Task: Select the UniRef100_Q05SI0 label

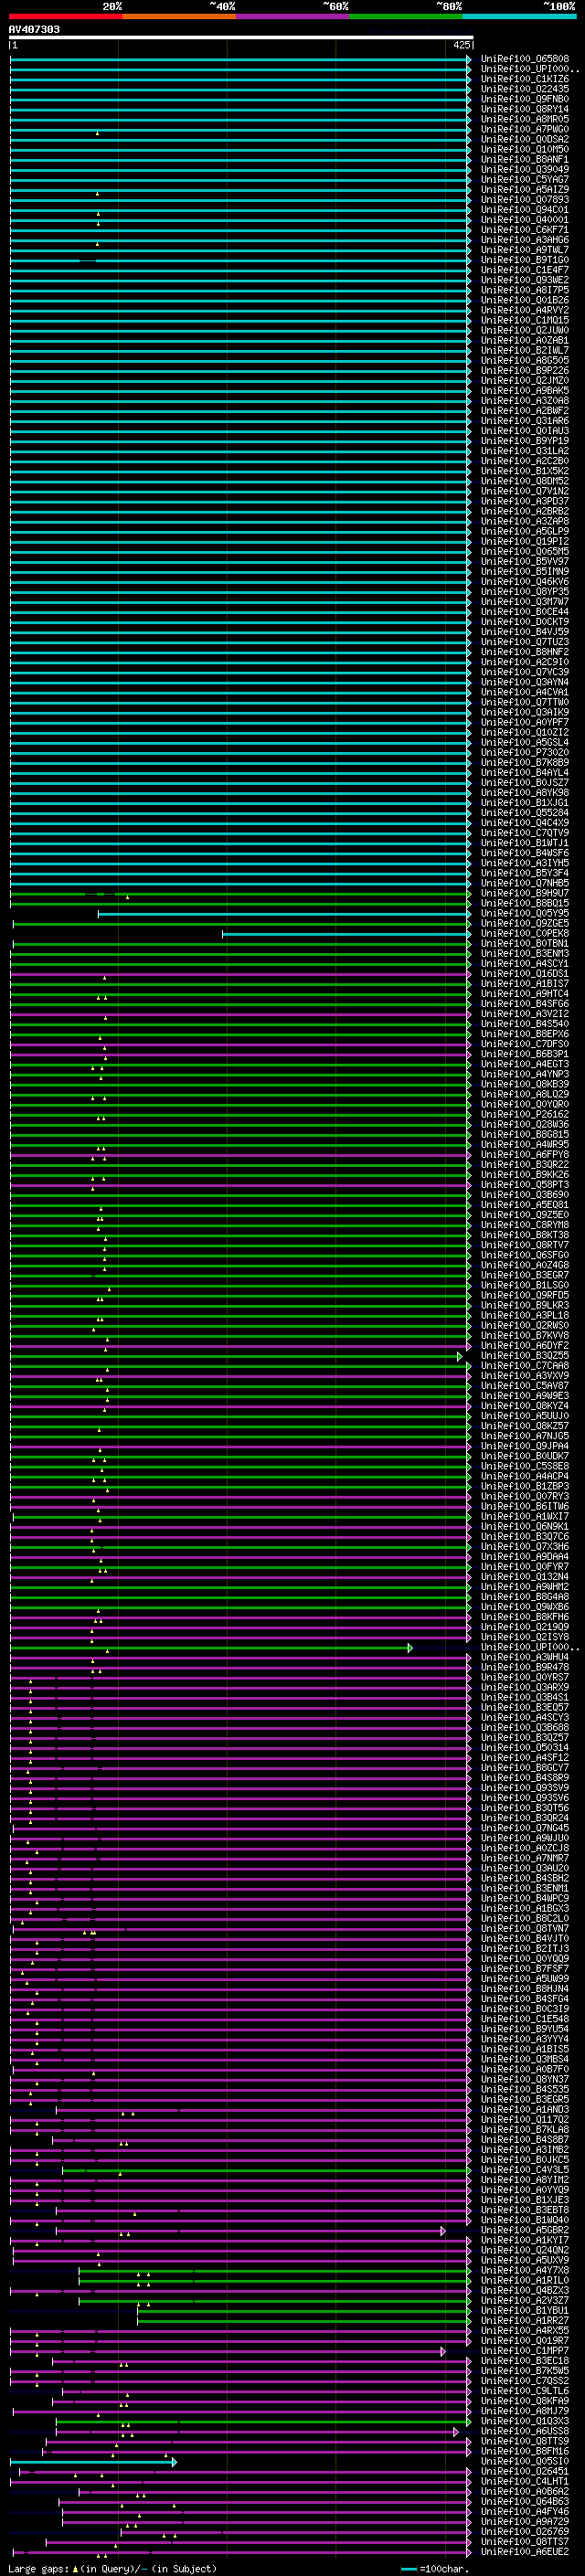Action: point(525,2461)
